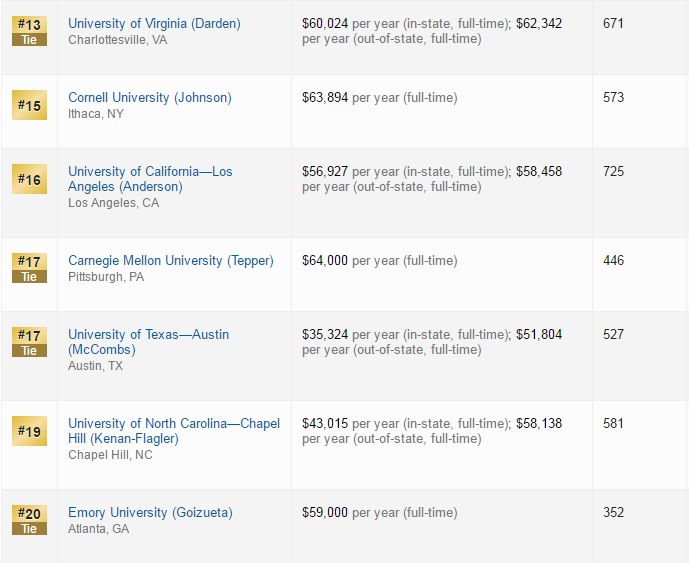Image resolution: width=689 pixels, height=563 pixels.
Task: Open University of Texas—Austin (McCombs) link
Action: click(x=149, y=342)
